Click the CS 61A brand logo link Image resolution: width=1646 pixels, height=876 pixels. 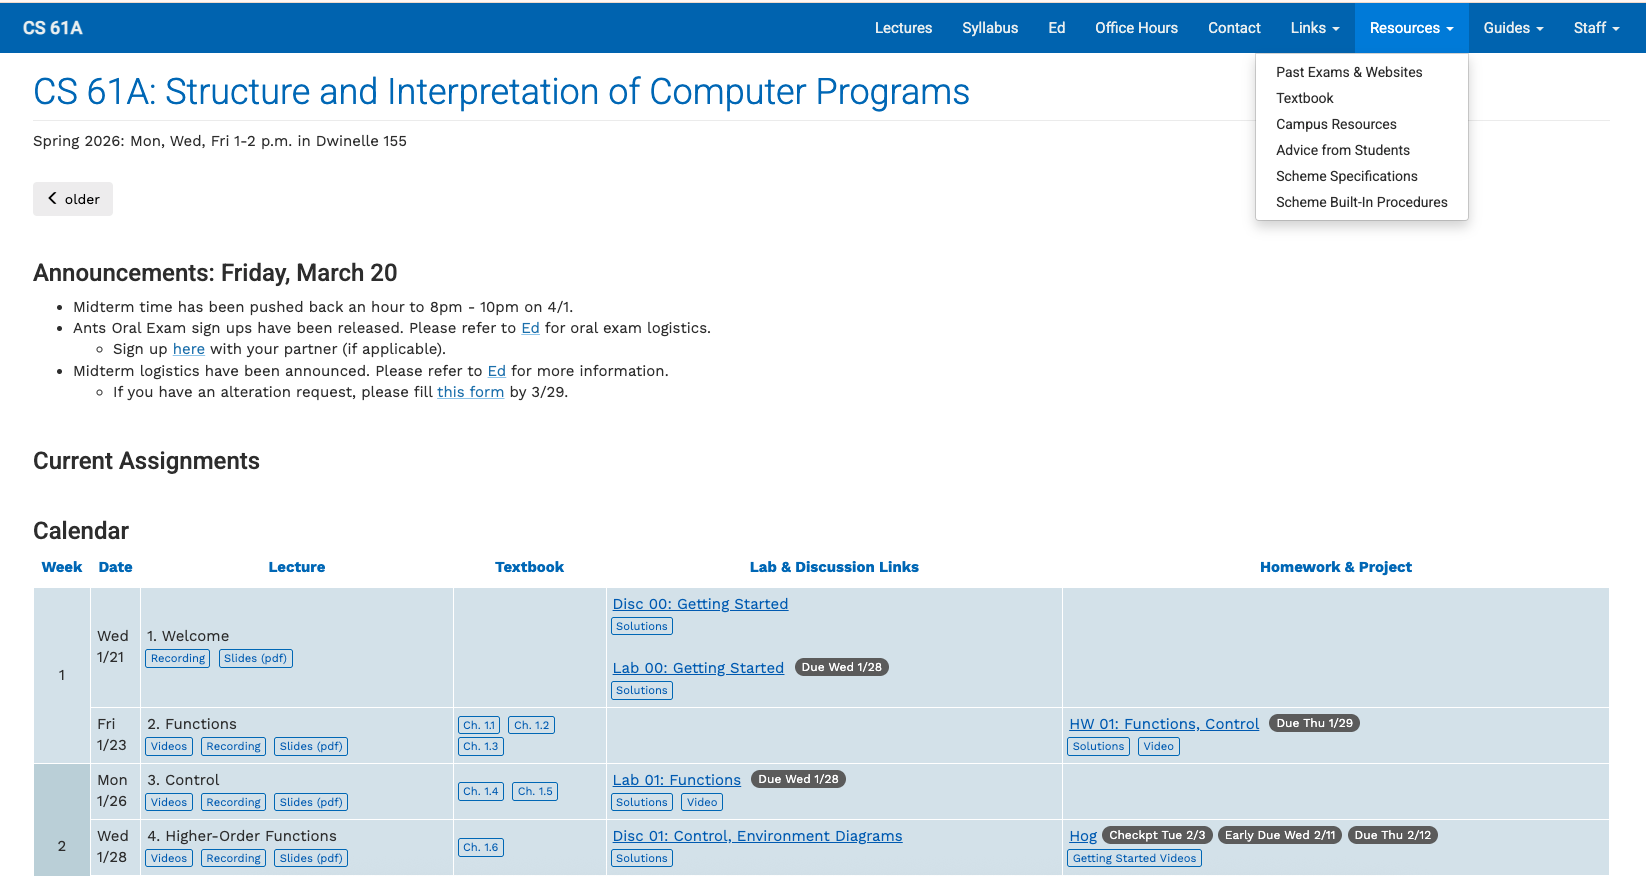pyautogui.click(x=53, y=28)
